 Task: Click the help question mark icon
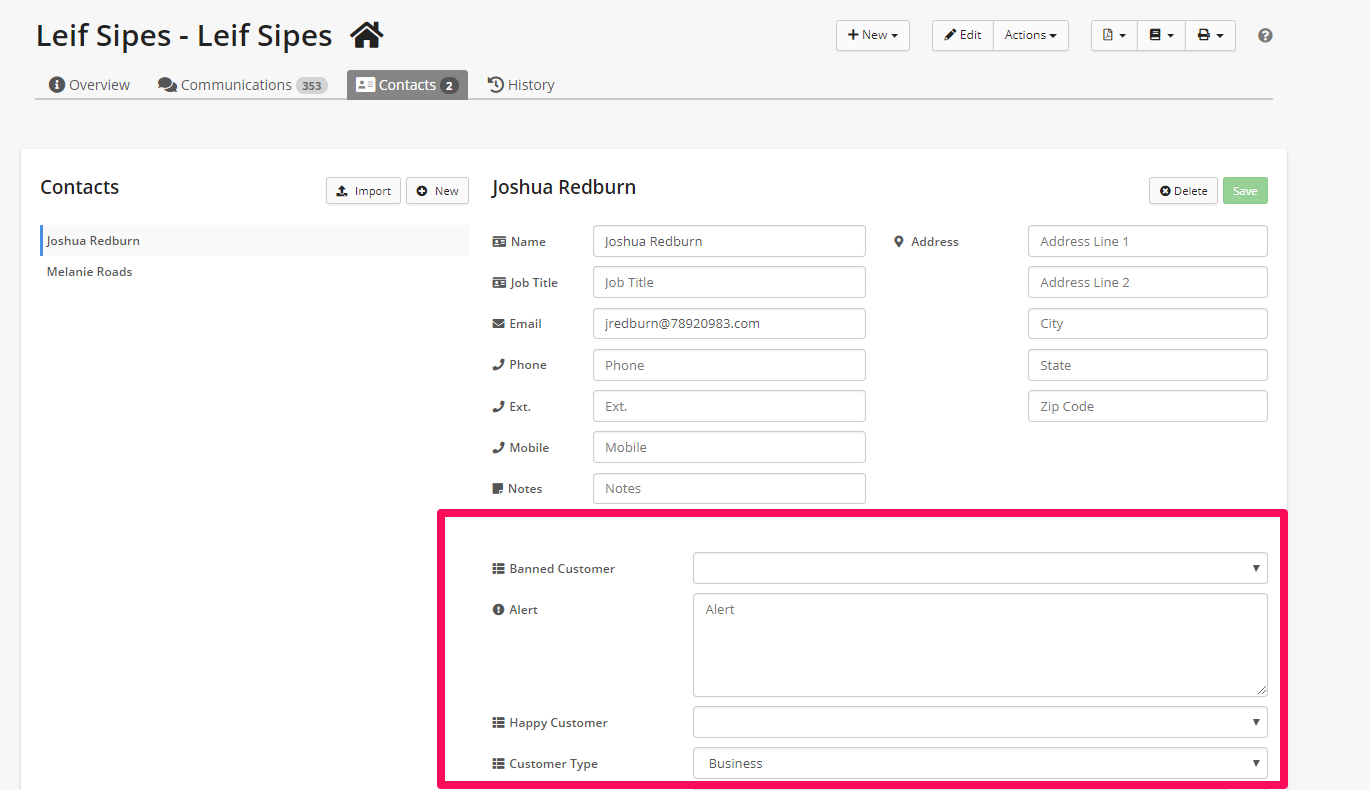pos(1265,36)
